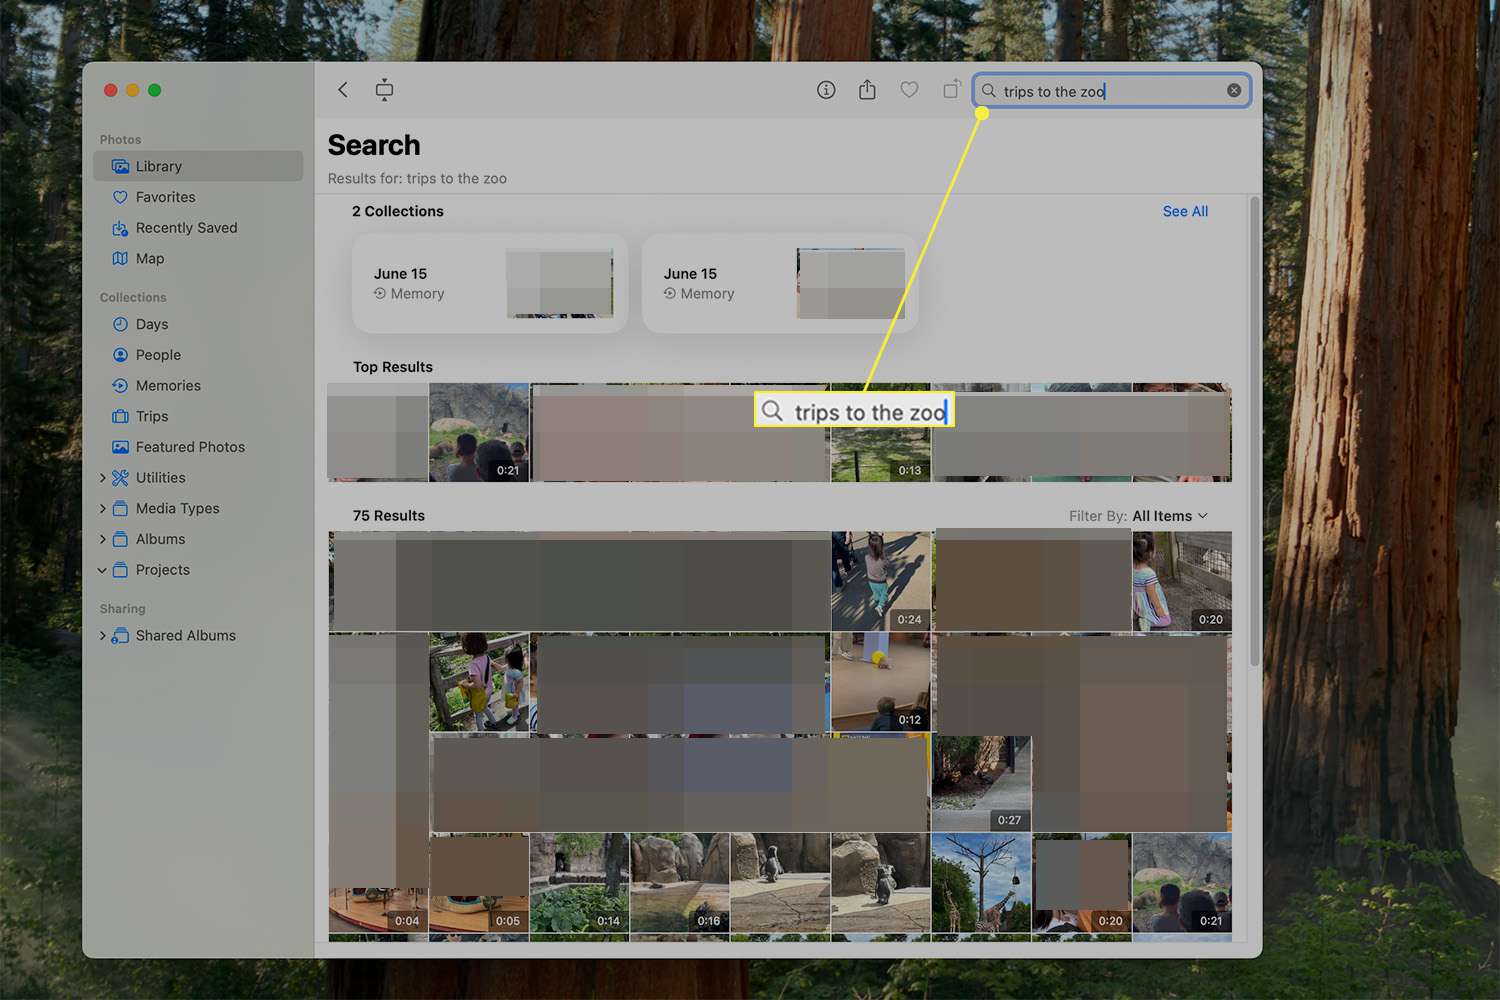Select People in the sidebar
Viewport: 1500px width, 1000px height.
pos(158,355)
